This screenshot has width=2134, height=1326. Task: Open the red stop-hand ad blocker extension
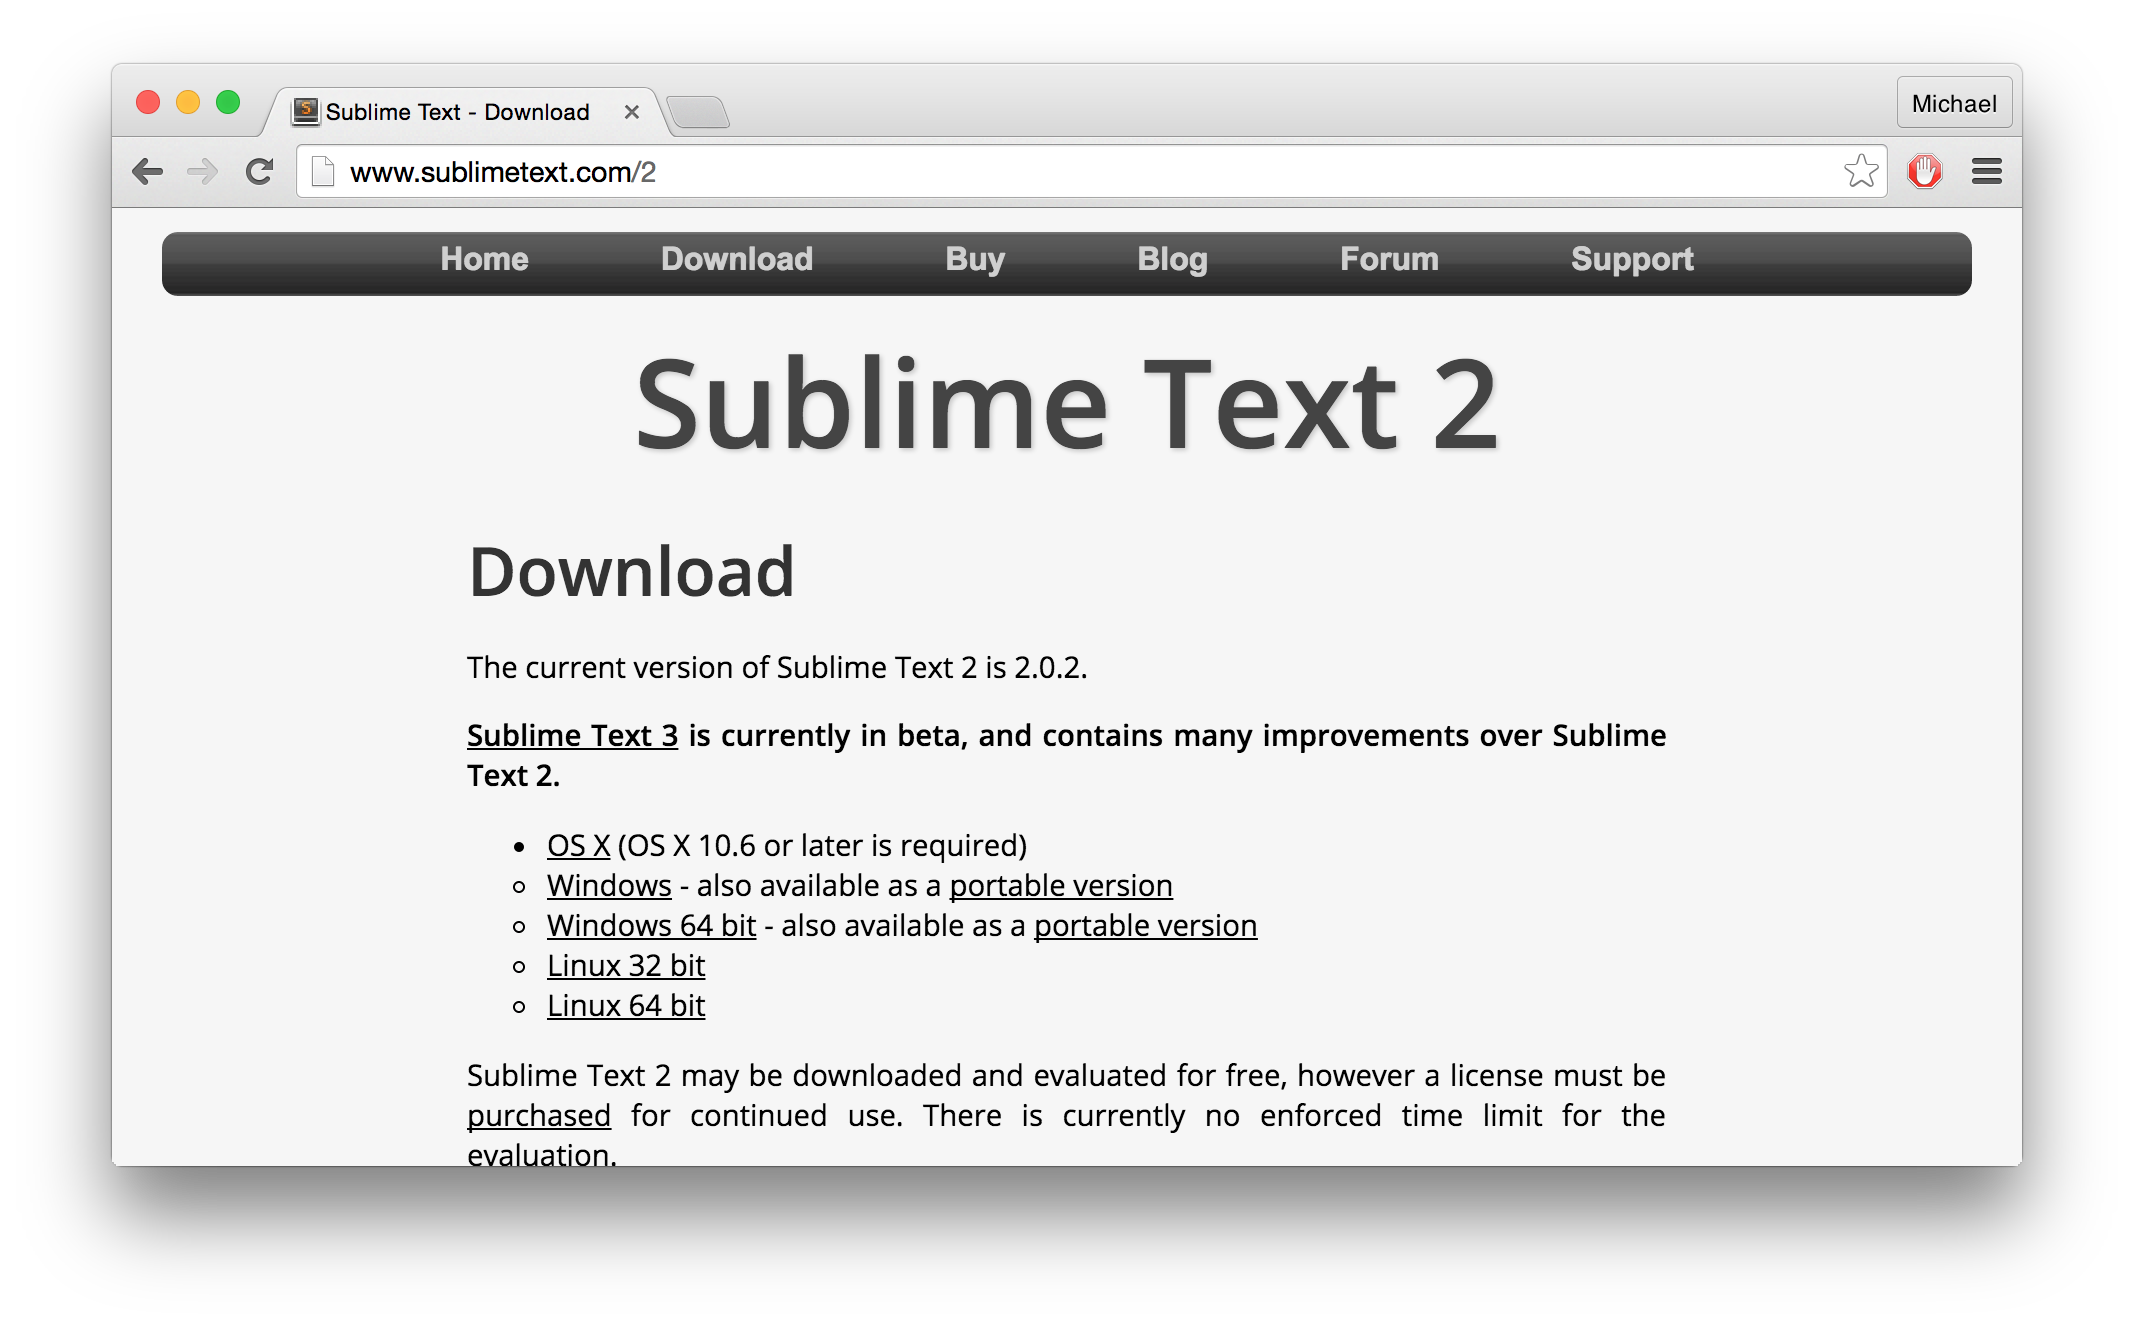(x=1924, y=171)
